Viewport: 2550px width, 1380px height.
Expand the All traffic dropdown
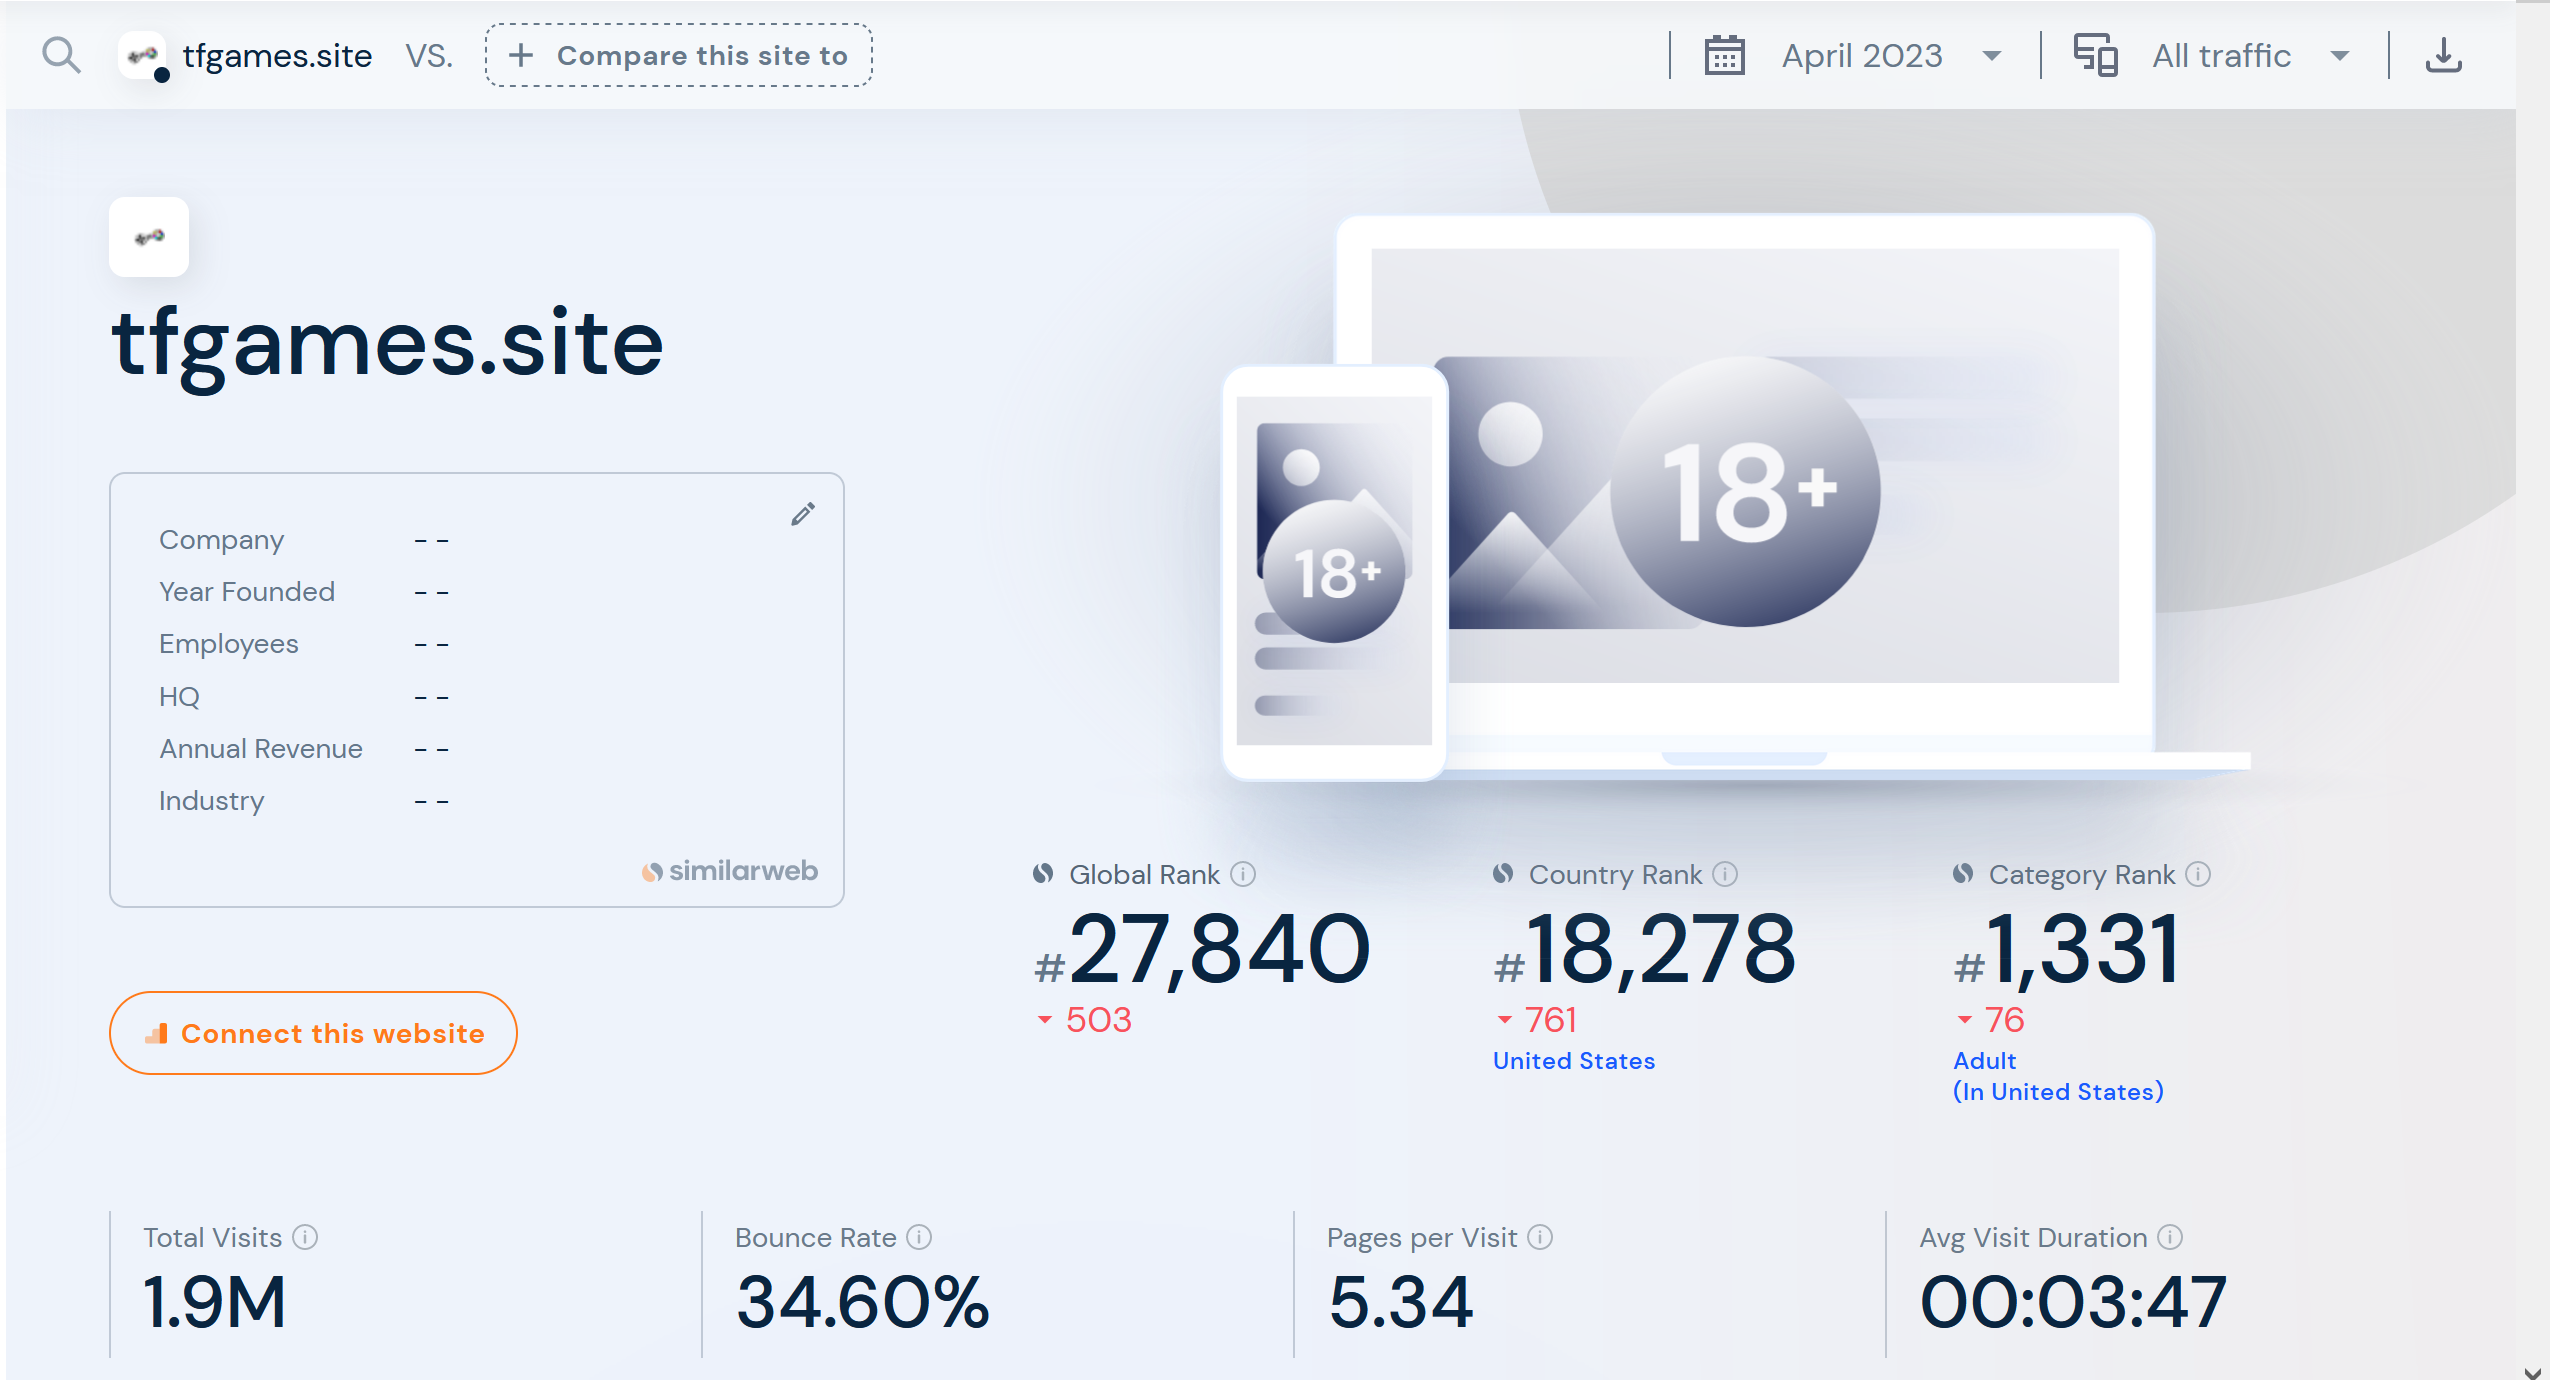click(2340, 56)
